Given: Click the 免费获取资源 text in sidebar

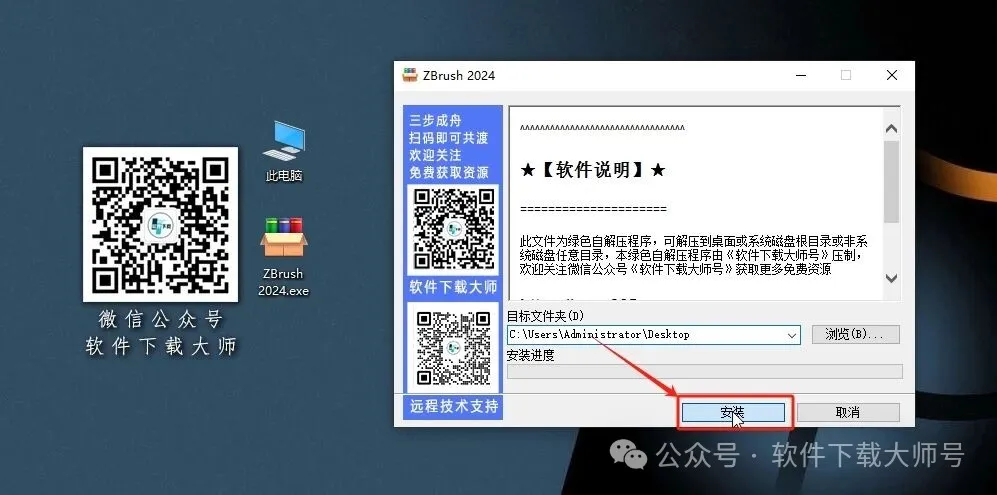Looking at the screenshot, I should click(449, 172).
